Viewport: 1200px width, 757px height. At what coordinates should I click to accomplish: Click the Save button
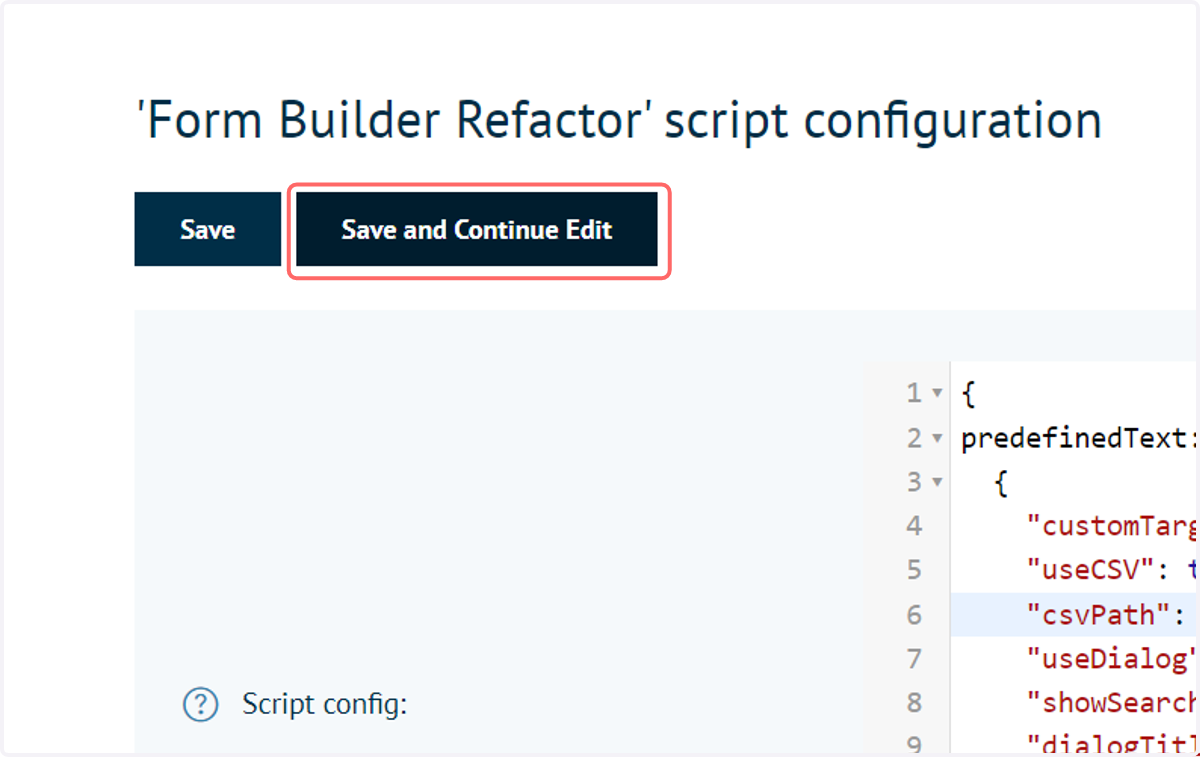(207, 229)
